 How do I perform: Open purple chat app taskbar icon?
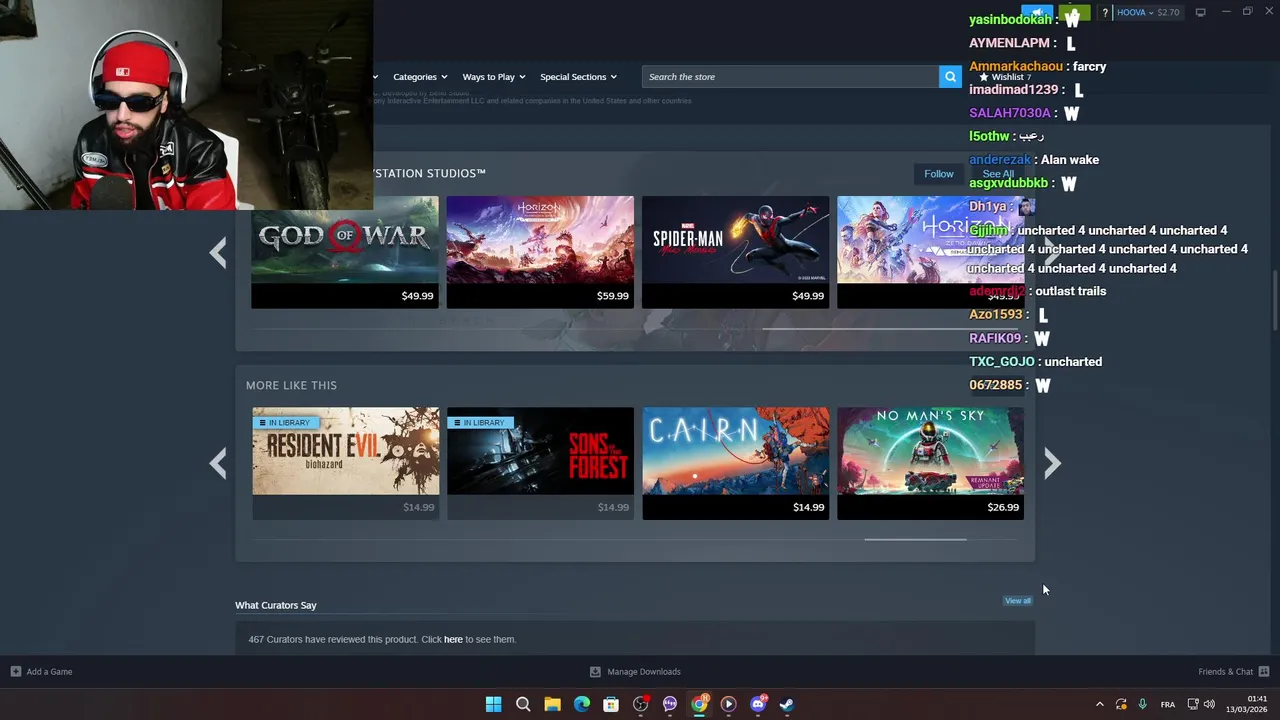[670, 704]
